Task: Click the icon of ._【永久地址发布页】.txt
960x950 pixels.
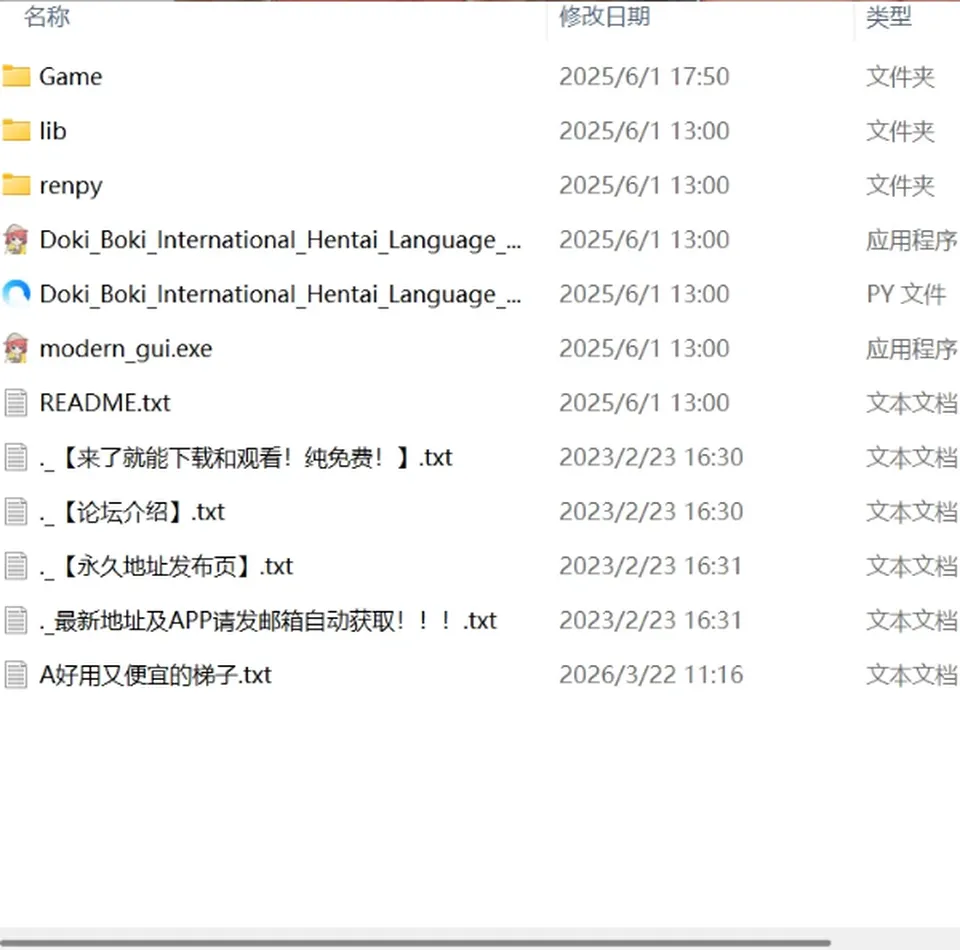Action: (16, 566)
